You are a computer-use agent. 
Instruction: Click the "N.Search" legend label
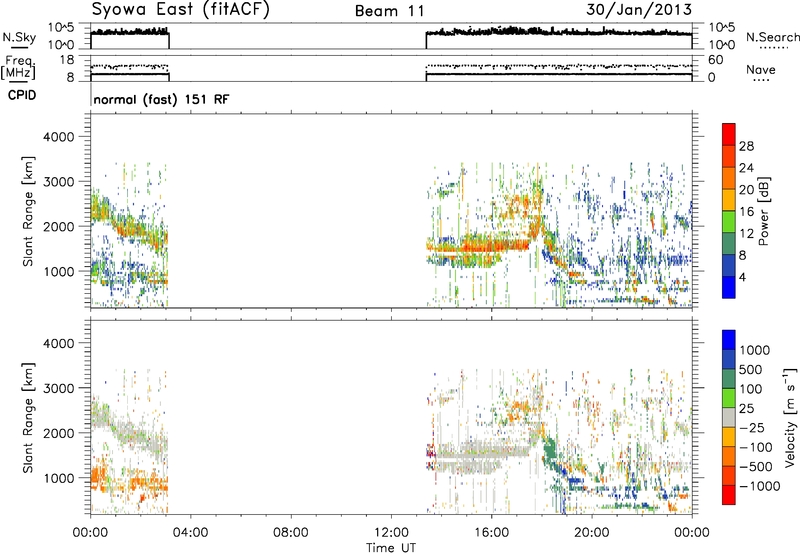pyautogui.click(x=773, y=37)
